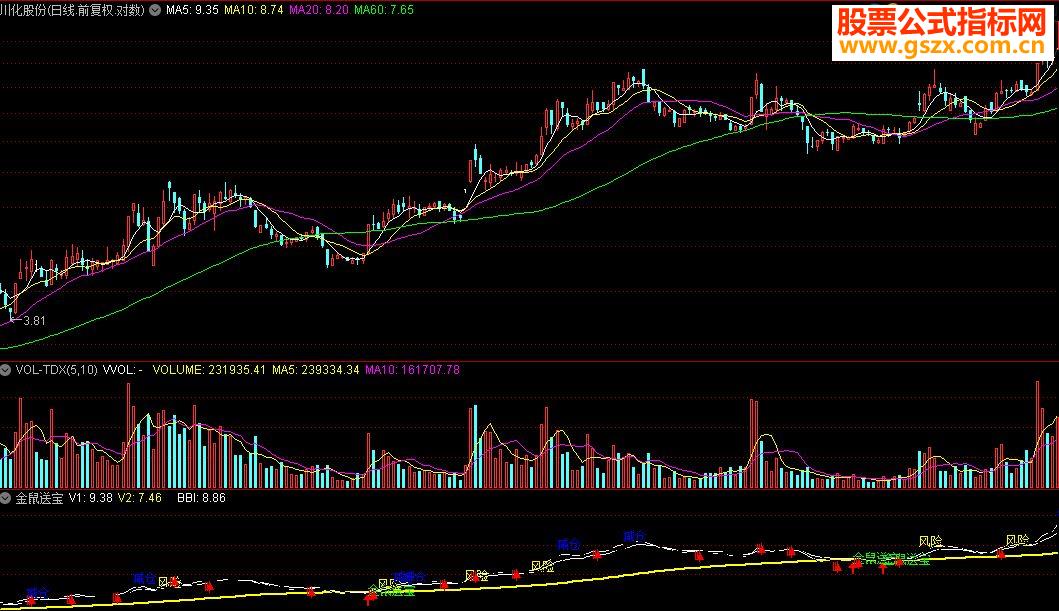Expand the 金鼠送宝 indicator options arrow
Viewport: 1059px width, 611px height.
pyautogui.click(x=5, y=498)
